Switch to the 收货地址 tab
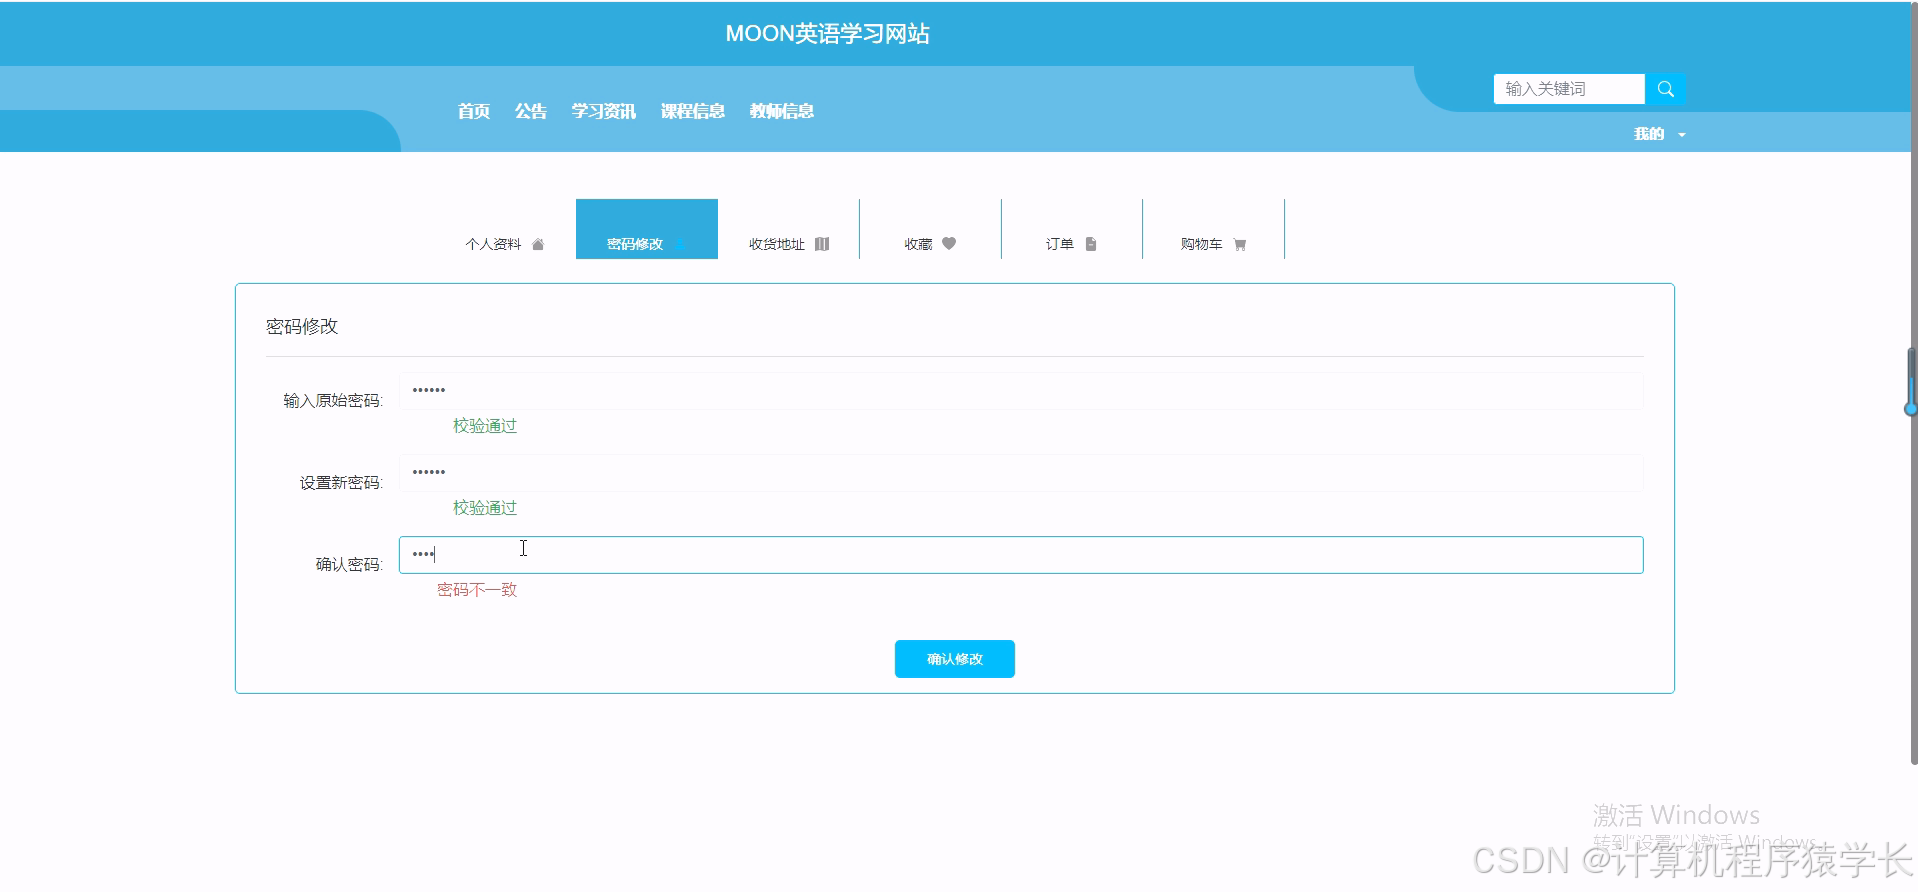1918x892 pixels. point(789,229)
